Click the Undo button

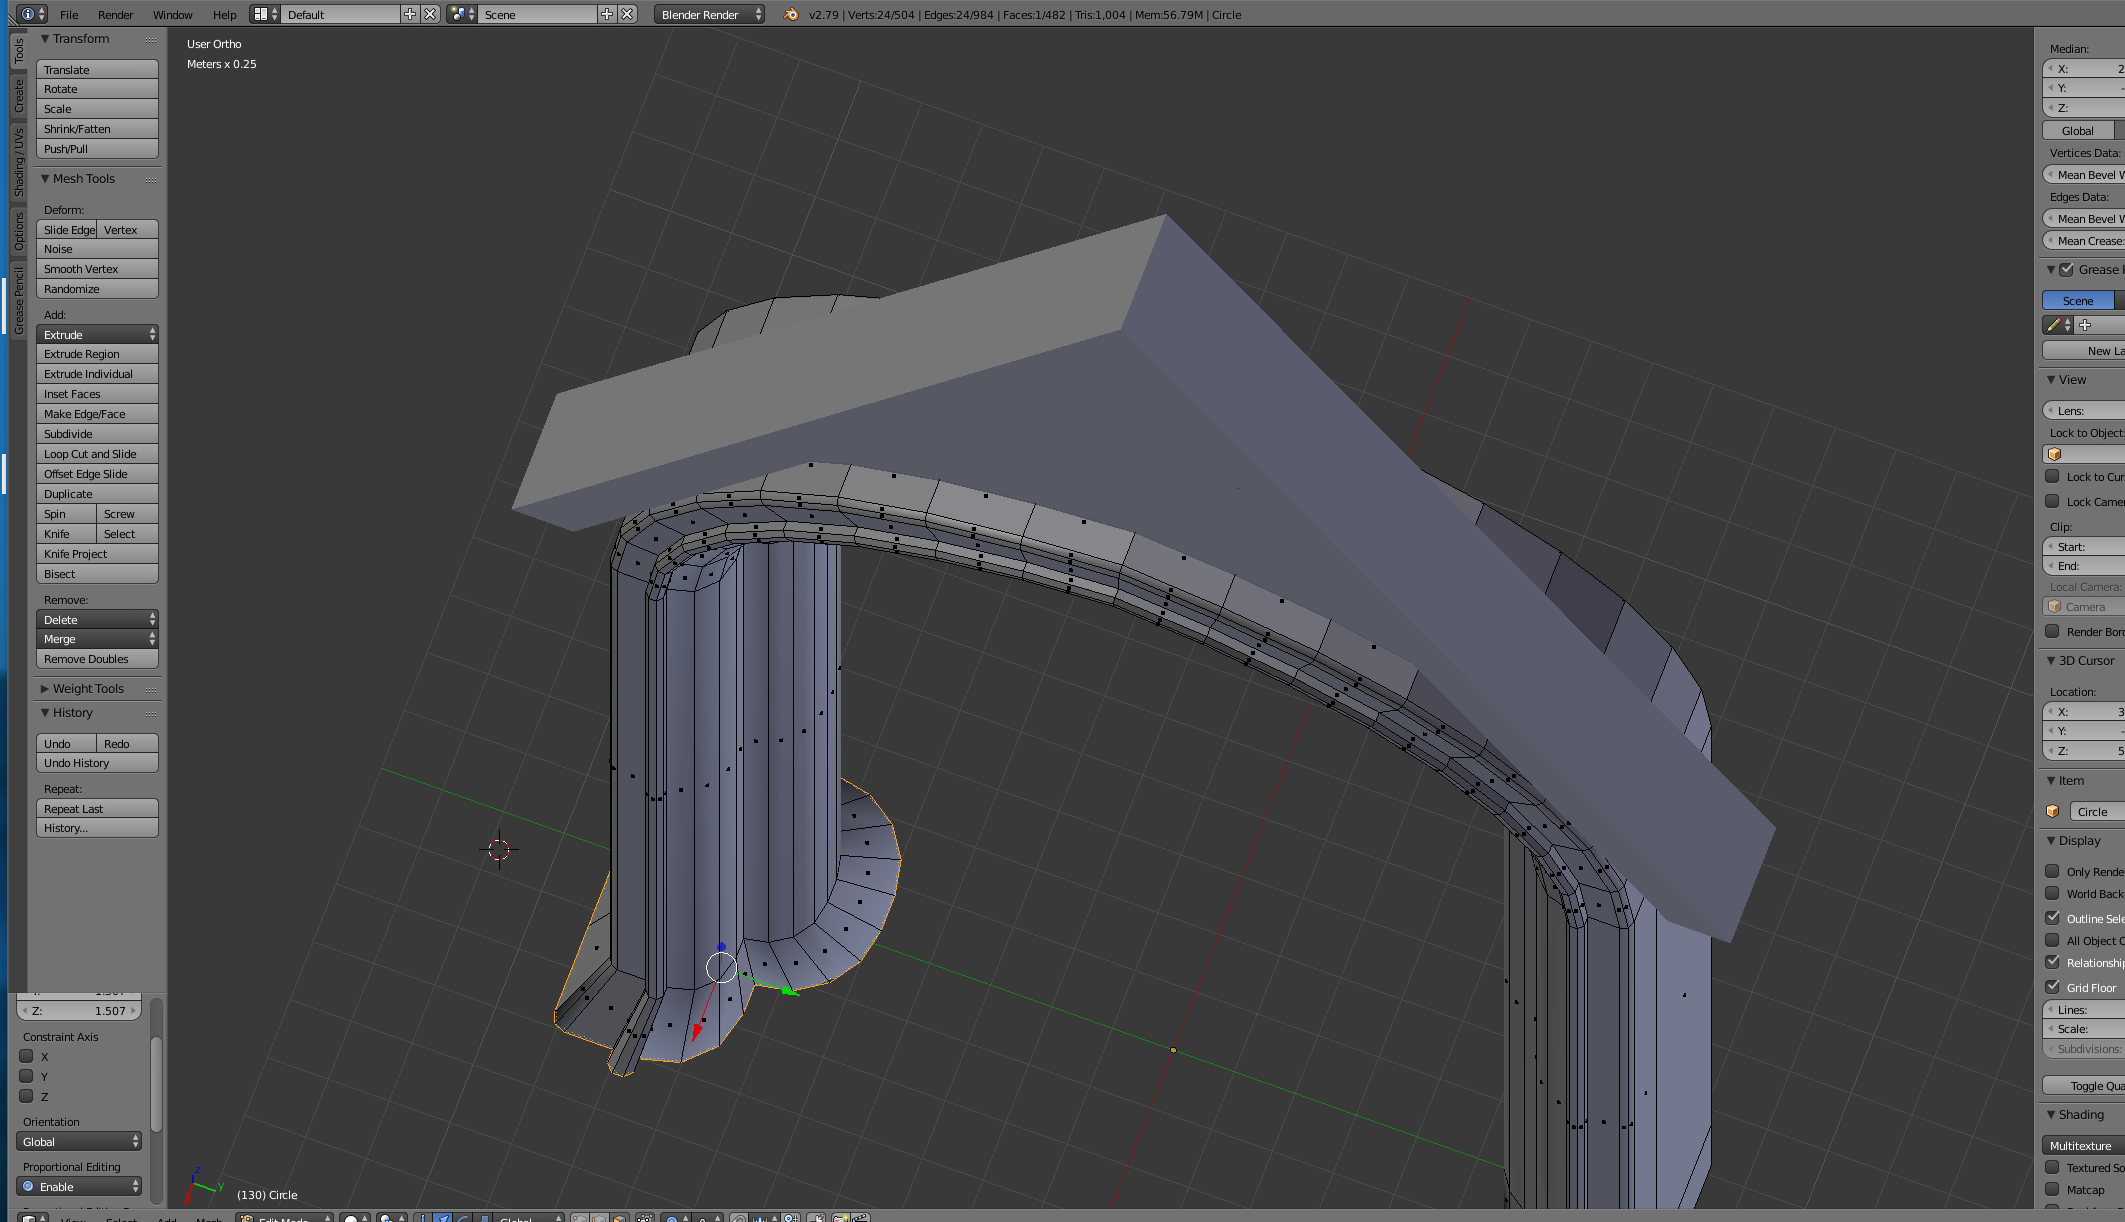click(66, 744)
